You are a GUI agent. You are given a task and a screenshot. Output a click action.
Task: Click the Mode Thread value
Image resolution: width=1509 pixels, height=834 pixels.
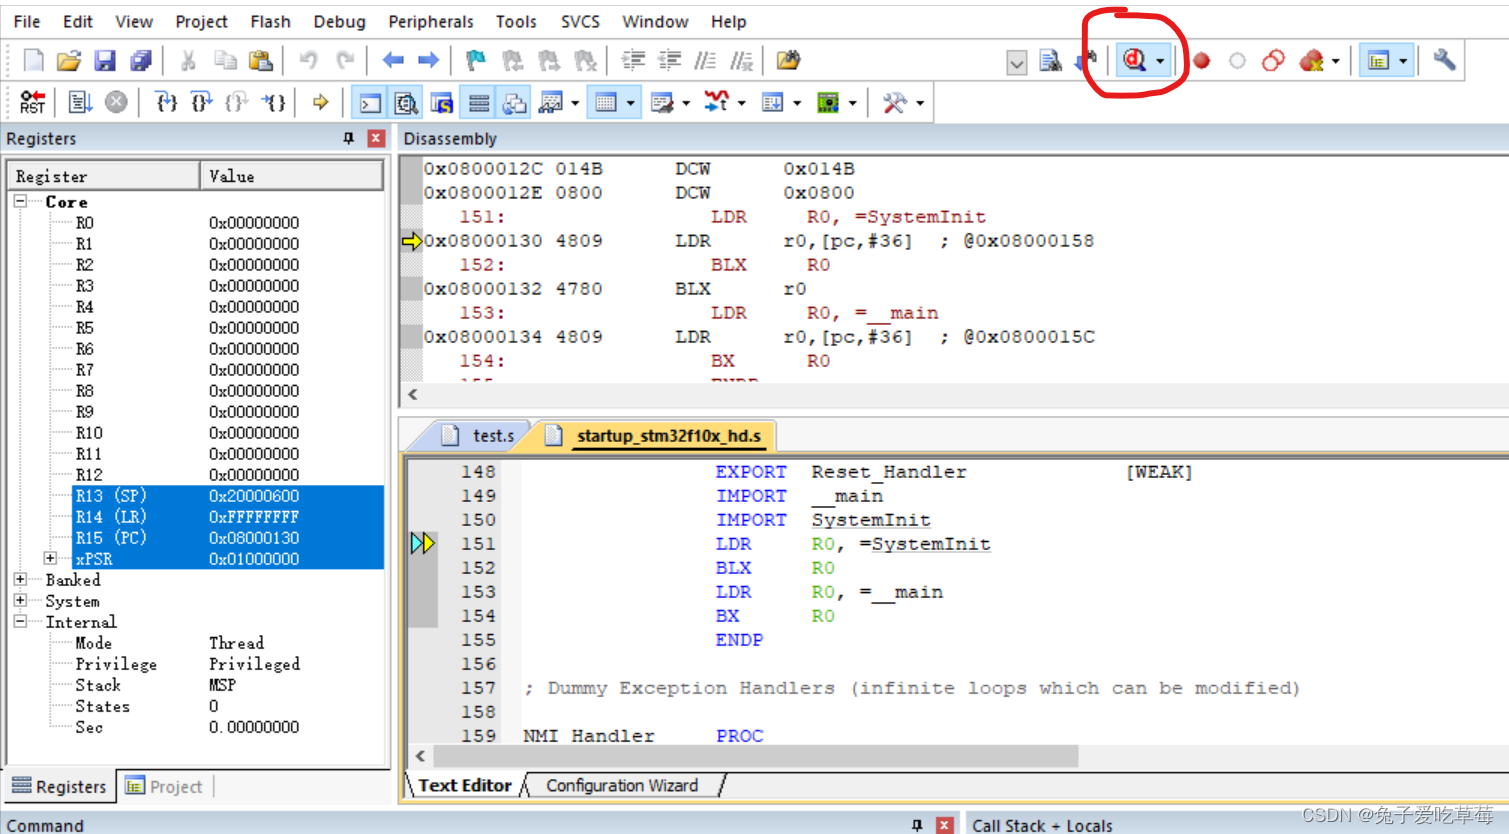pyautogui.click(x=236, y=642)
